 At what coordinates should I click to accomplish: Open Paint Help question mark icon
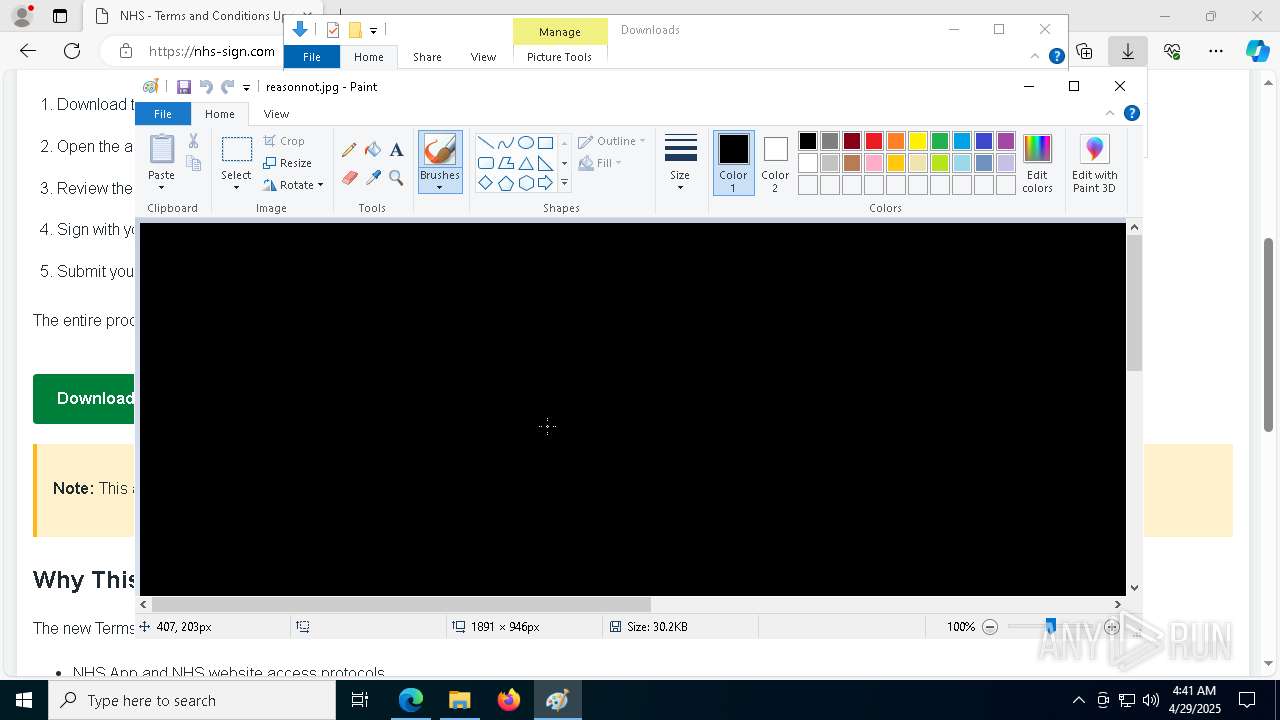(1131, 113)
